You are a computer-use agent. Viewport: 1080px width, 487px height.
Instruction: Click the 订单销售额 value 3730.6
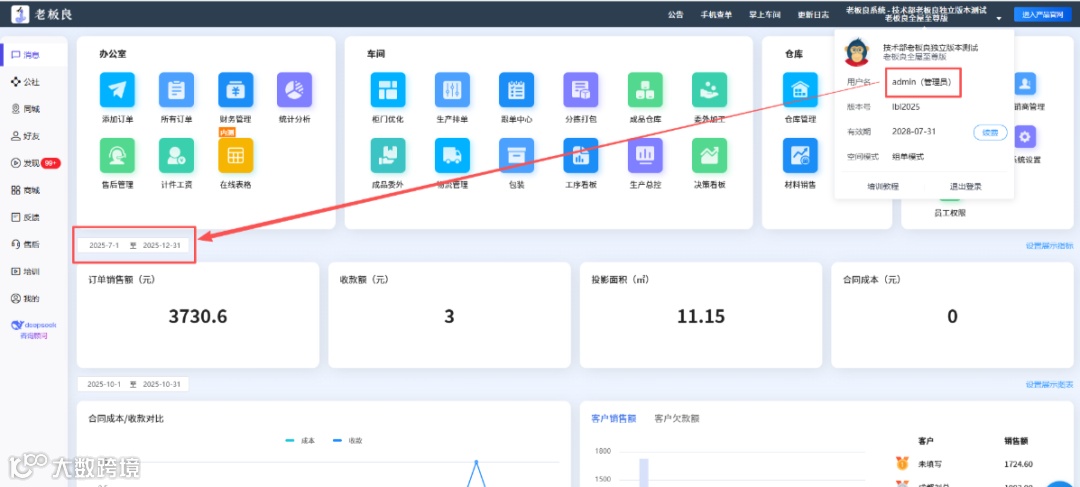[x=198, y=316]
